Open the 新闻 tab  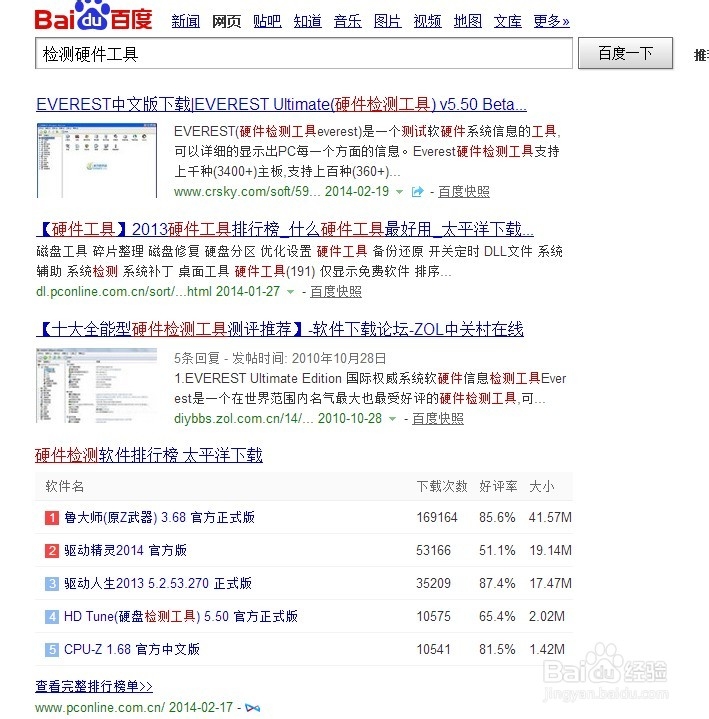click(186, 21)
